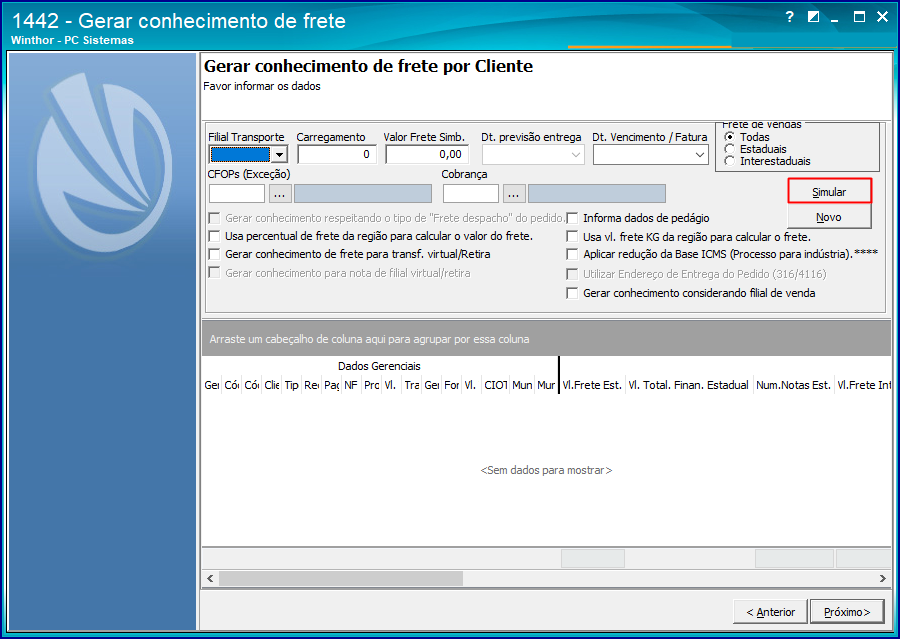Check Usa vl. frete KG da região
The width and height of the screenshot is (900, 639).
click(x=572, y=237)
